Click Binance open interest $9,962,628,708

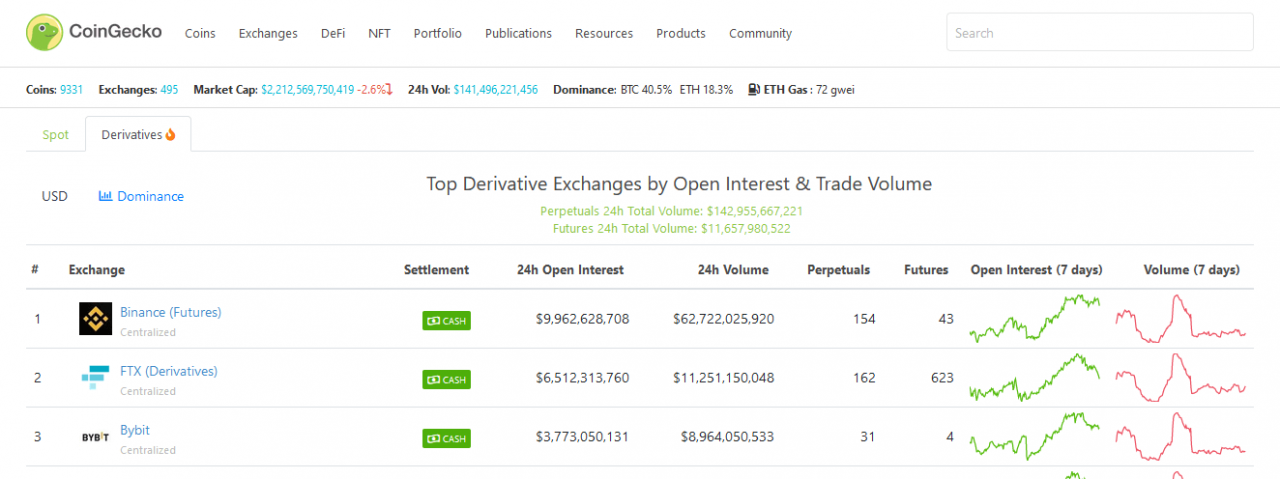(x=583, y=319)
